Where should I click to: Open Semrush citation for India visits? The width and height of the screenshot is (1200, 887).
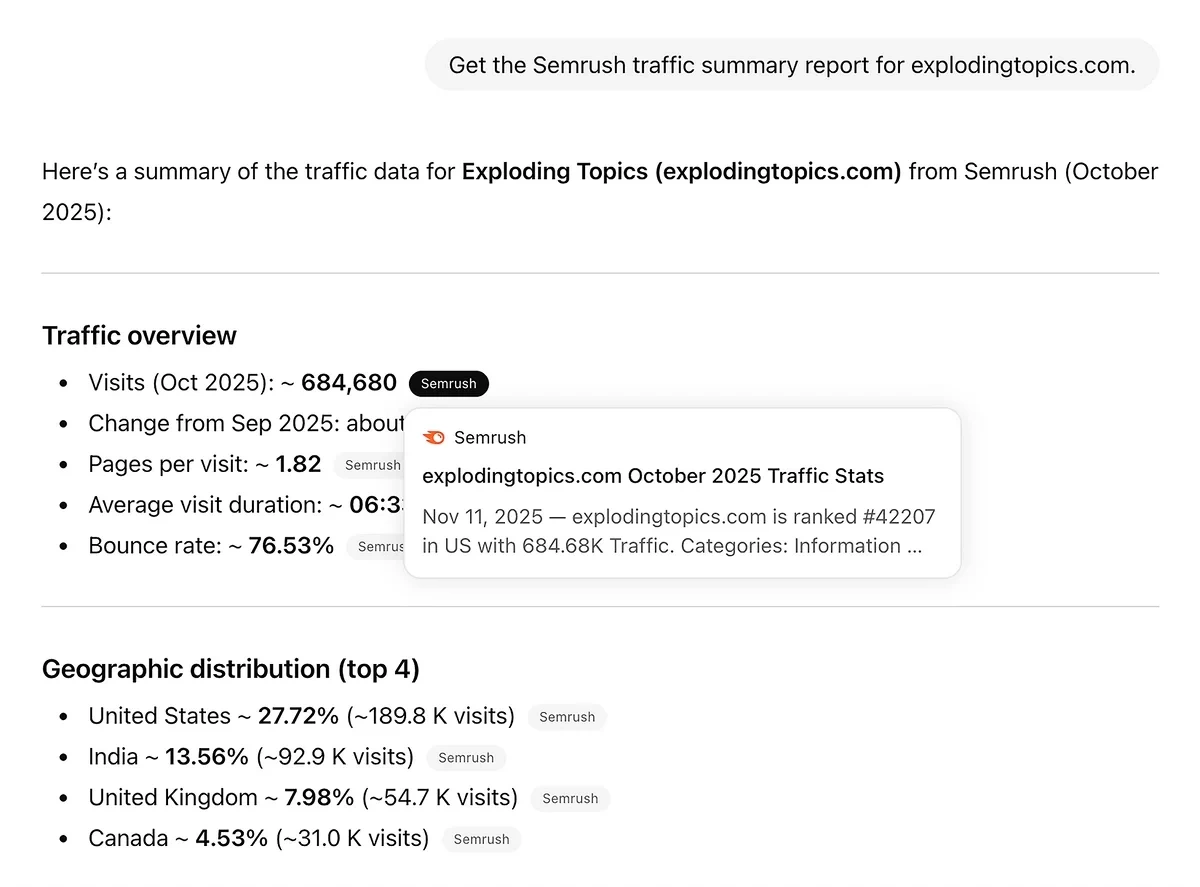[x=466, y=757]
